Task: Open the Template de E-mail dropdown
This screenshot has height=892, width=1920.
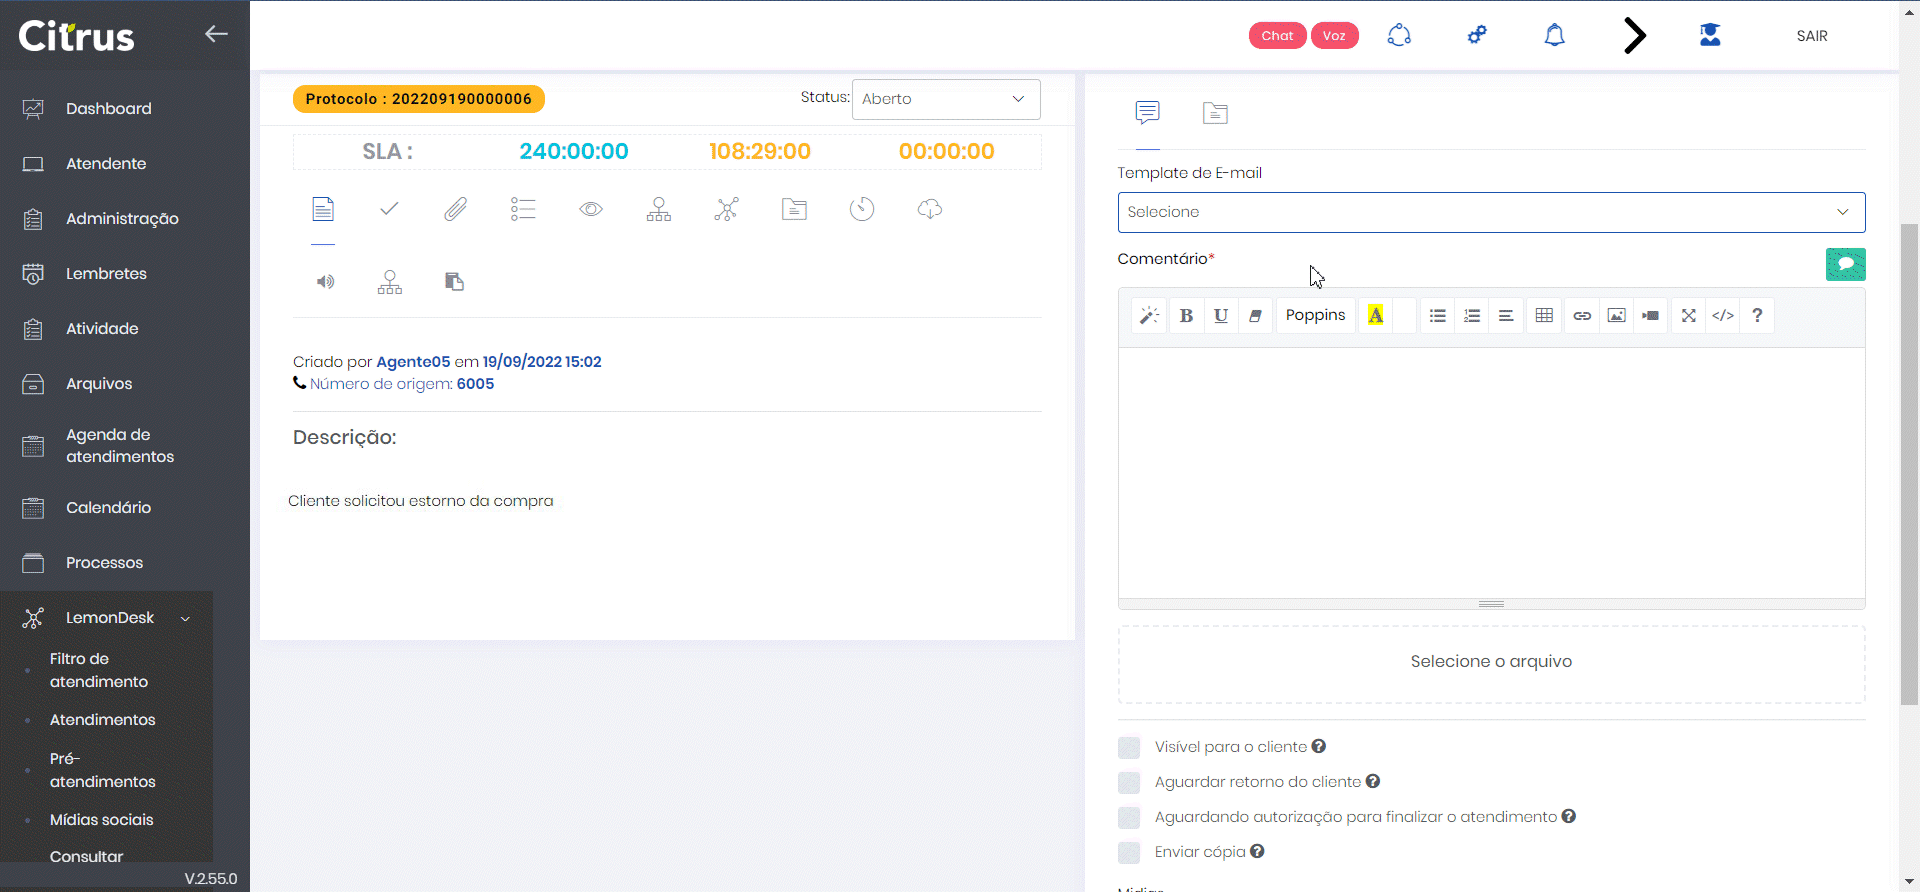Action: click(1490, 212)
